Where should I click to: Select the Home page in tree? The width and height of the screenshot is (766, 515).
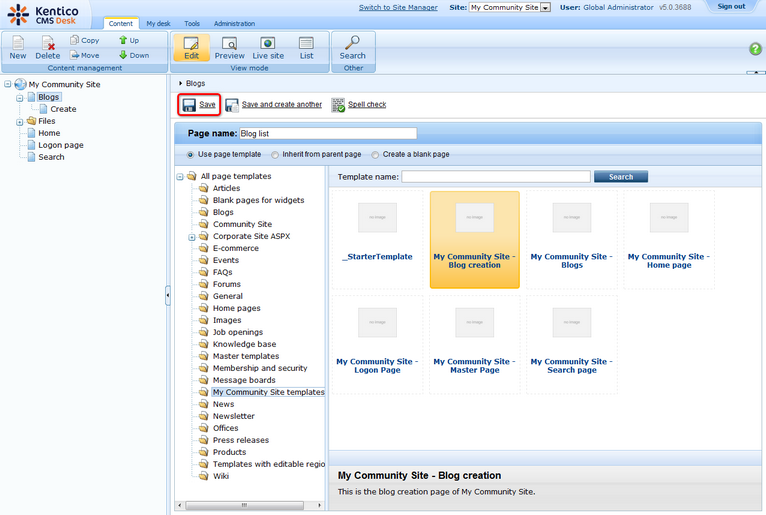coord(49,133)
